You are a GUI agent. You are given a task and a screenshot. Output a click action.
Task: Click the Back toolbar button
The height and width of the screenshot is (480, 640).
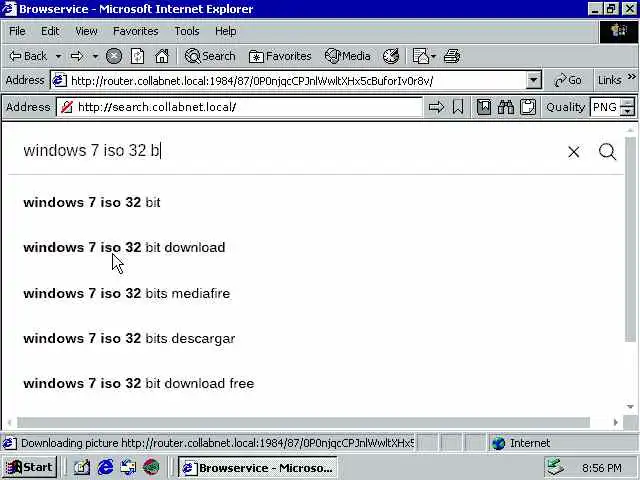pos(28,56)
